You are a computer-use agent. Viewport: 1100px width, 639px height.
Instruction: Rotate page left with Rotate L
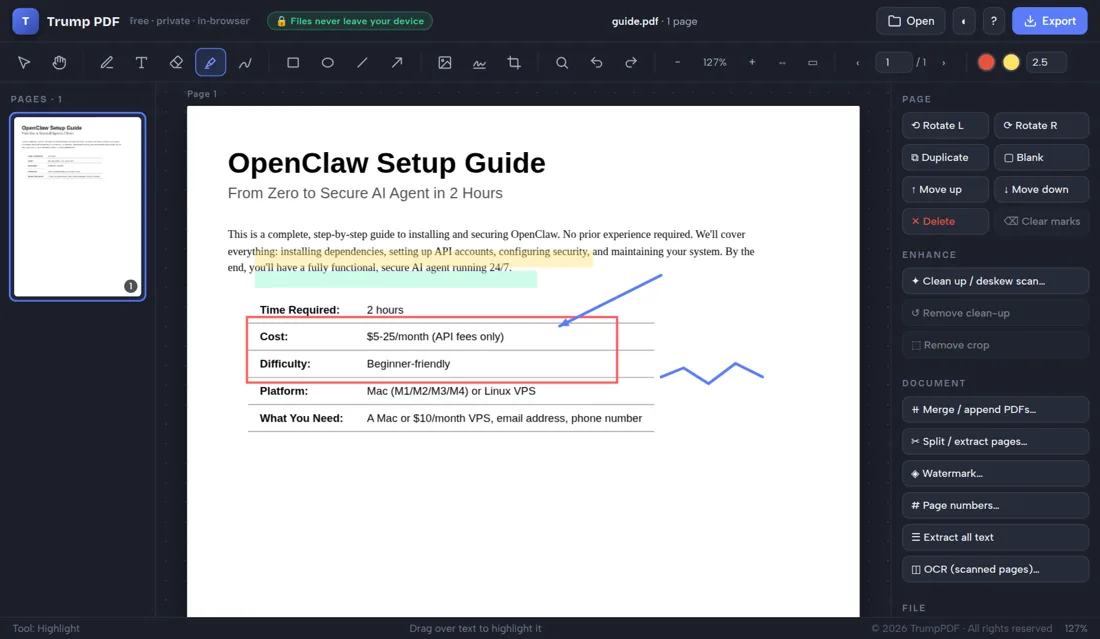tap(945, 126)
